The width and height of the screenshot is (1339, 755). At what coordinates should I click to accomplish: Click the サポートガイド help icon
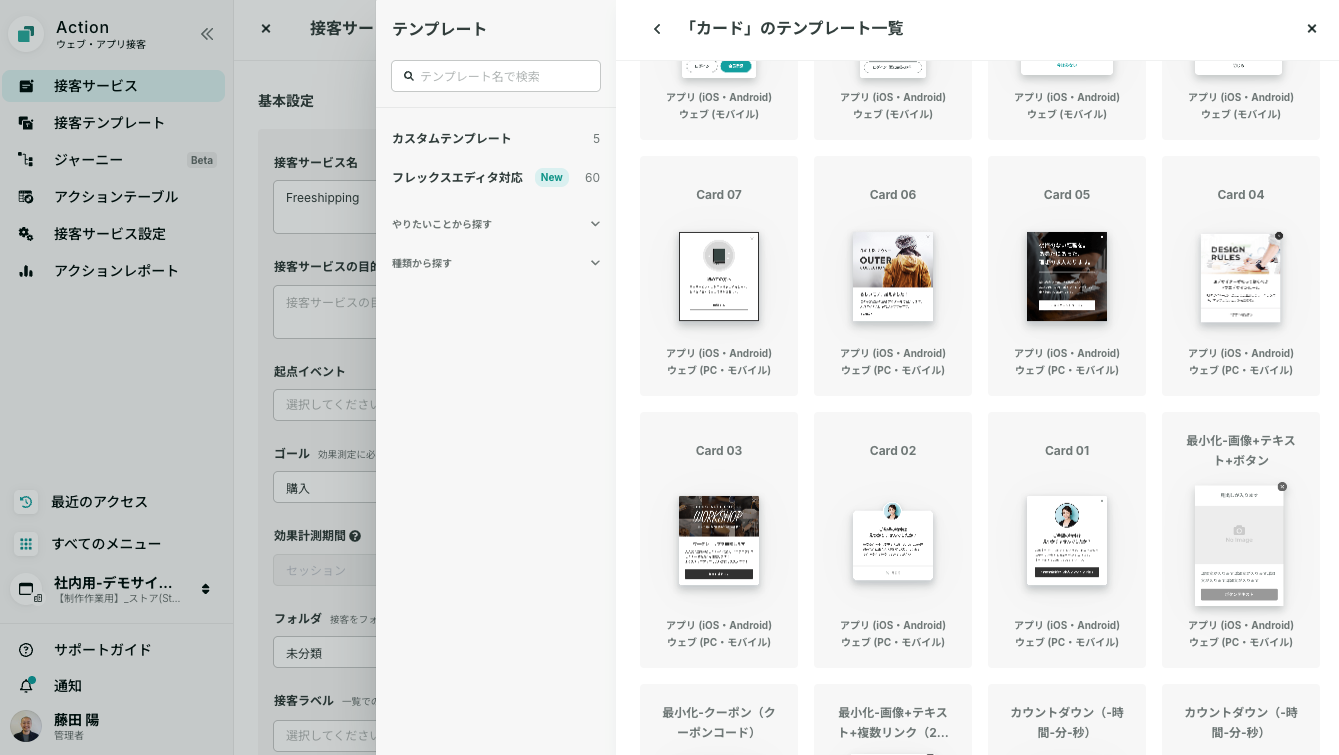[26, 650]
